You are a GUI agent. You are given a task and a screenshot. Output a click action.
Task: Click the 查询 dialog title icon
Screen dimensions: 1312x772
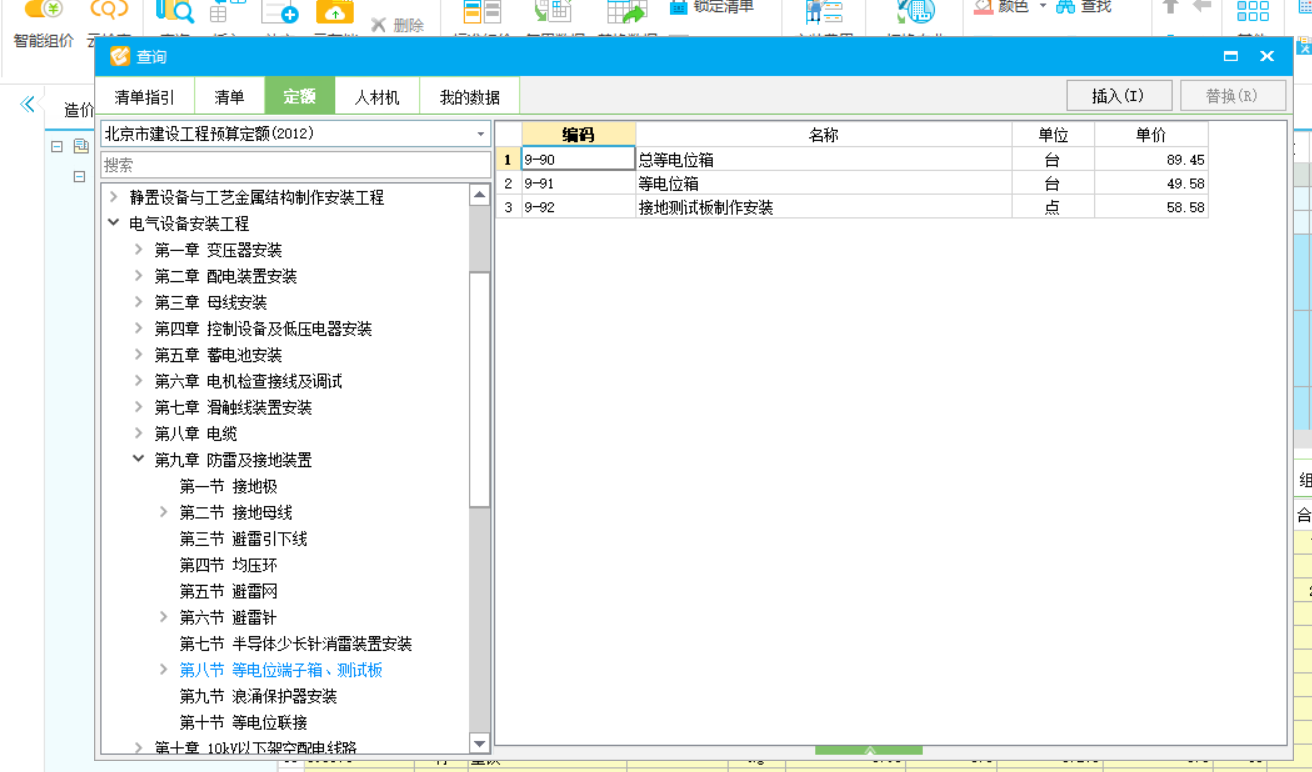coord(120,56)
